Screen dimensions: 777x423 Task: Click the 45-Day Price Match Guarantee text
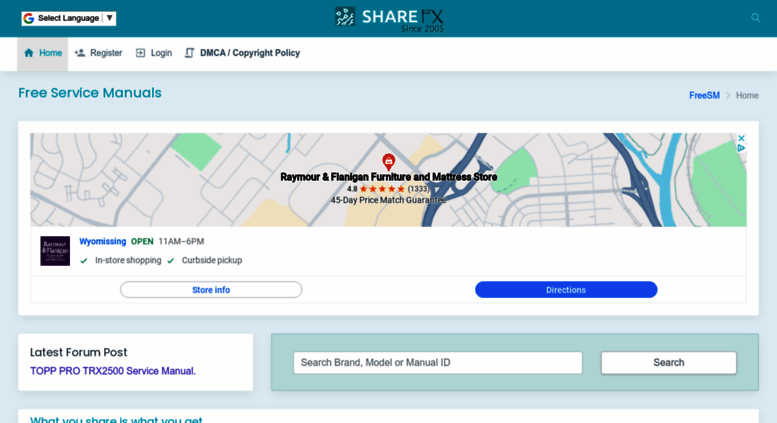(x=388, y=201)
